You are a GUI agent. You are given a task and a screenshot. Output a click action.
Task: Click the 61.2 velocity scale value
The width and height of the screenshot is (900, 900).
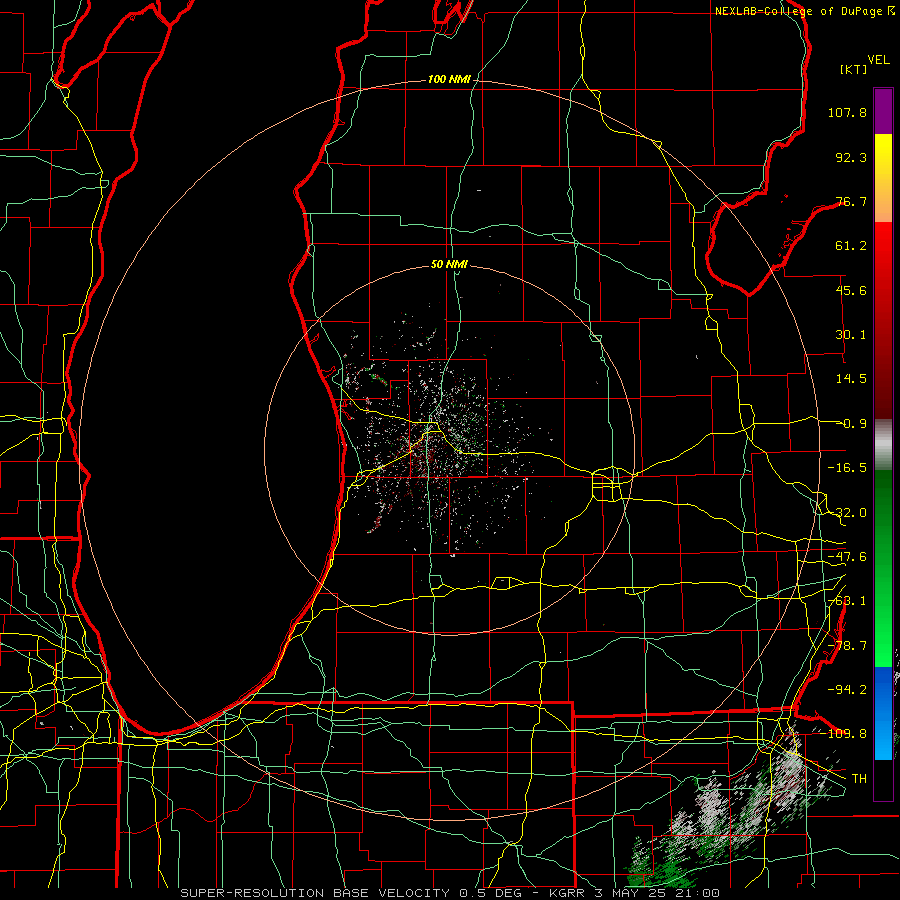[x=851, y=246]
